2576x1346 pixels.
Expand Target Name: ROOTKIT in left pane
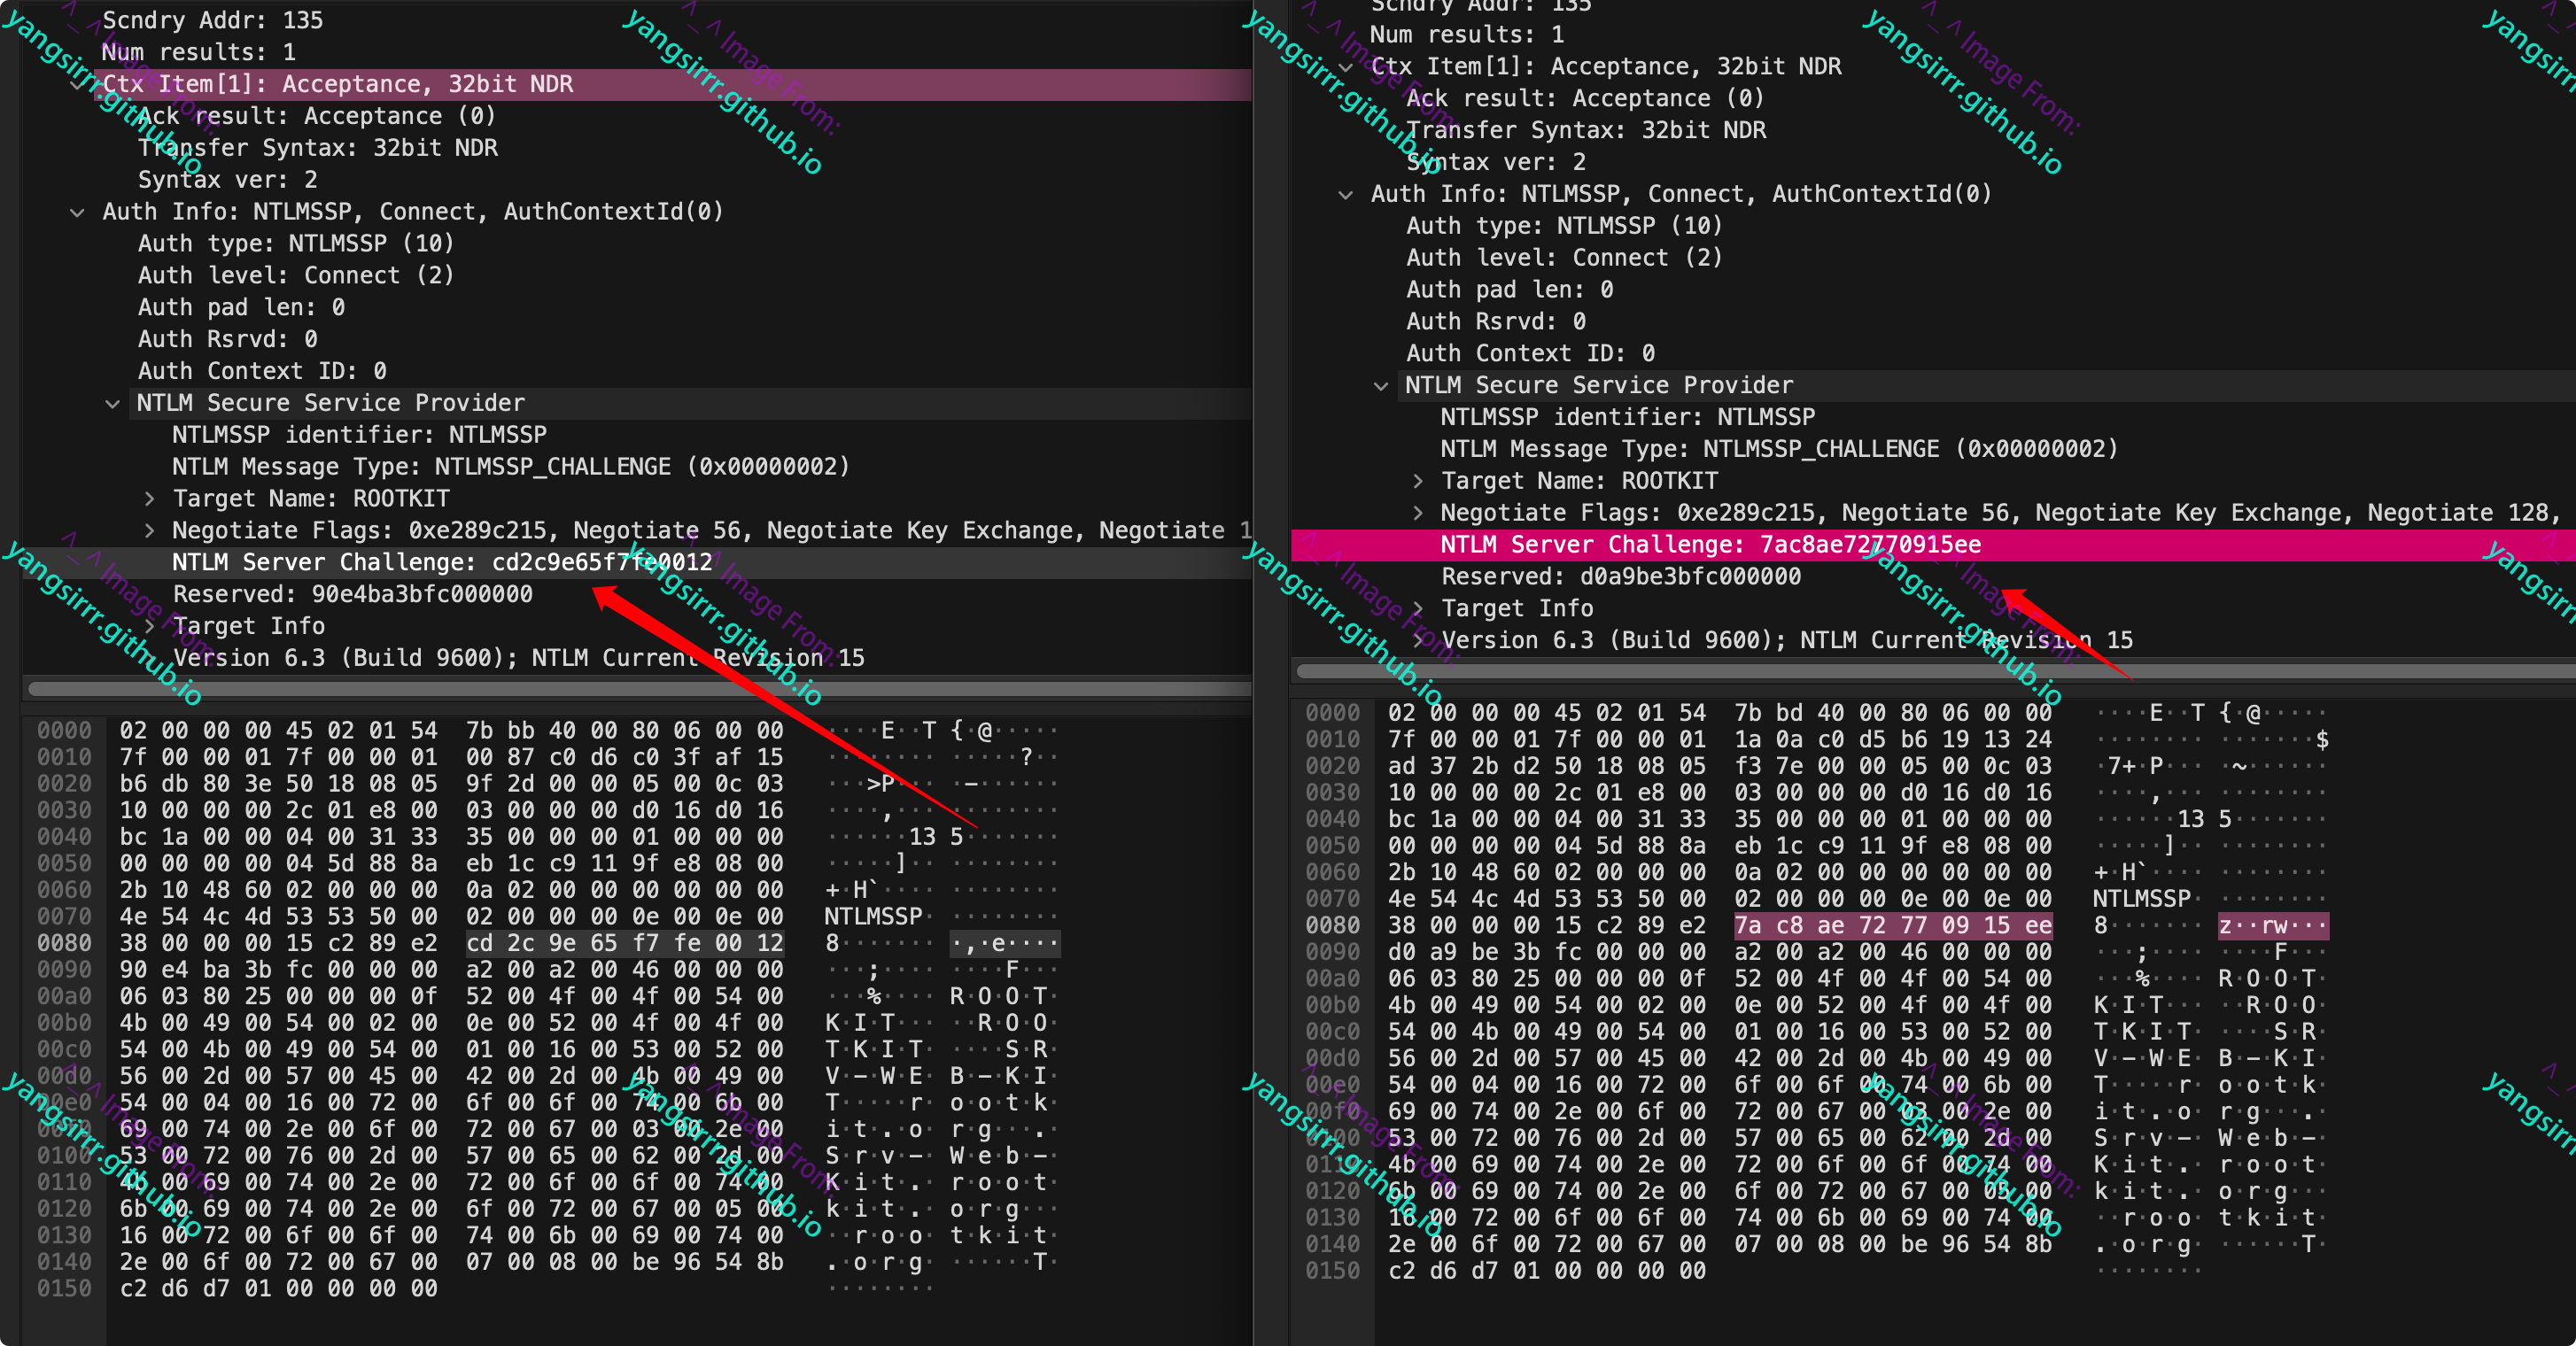(148, 499)
